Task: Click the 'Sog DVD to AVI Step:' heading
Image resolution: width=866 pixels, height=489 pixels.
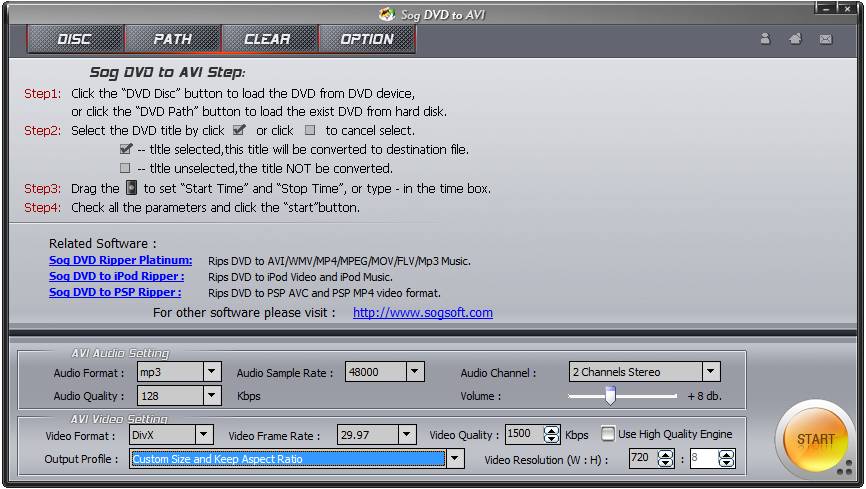Action: click(x=167, y=72)
